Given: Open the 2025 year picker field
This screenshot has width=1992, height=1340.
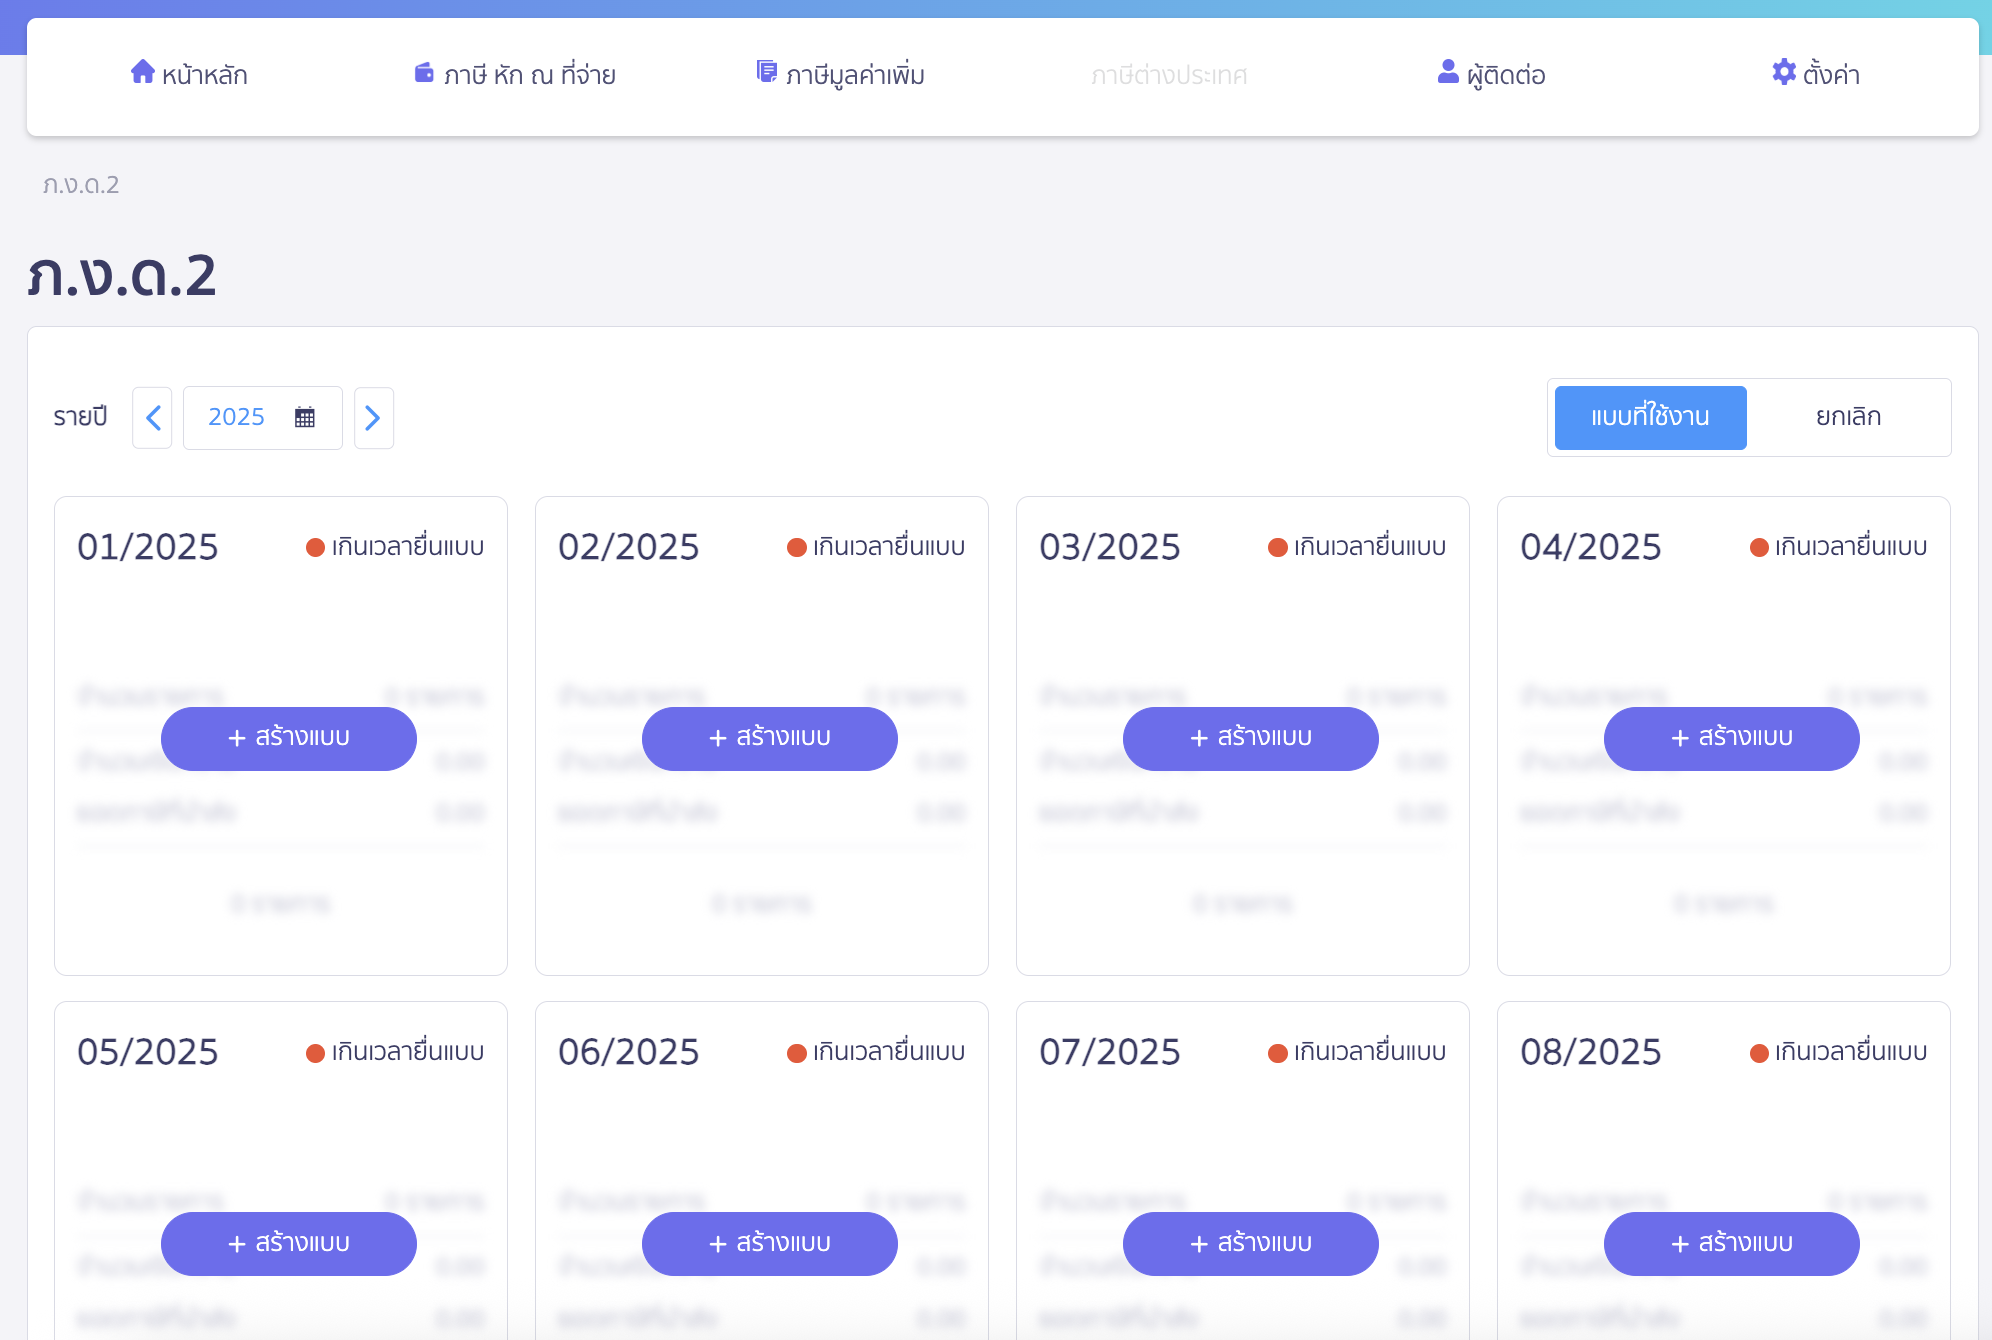Looking at the screenshot, I should (x=237, y=418).
